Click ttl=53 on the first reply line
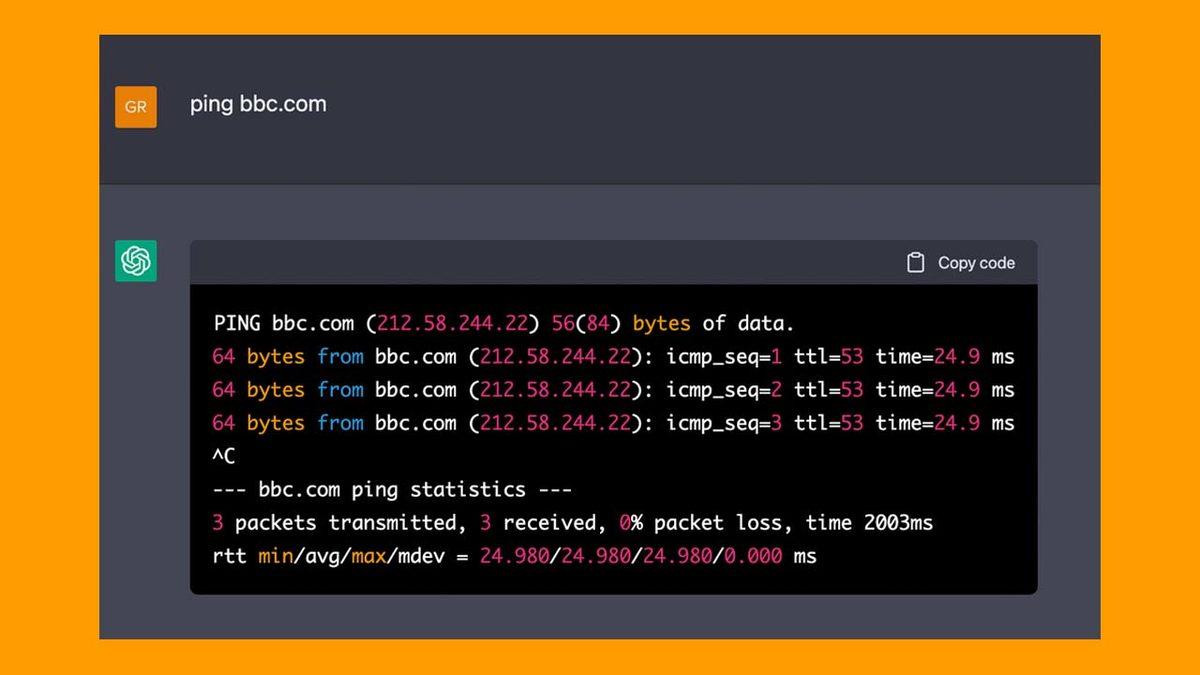This screenshot has height=675, width=1200. 828,356
